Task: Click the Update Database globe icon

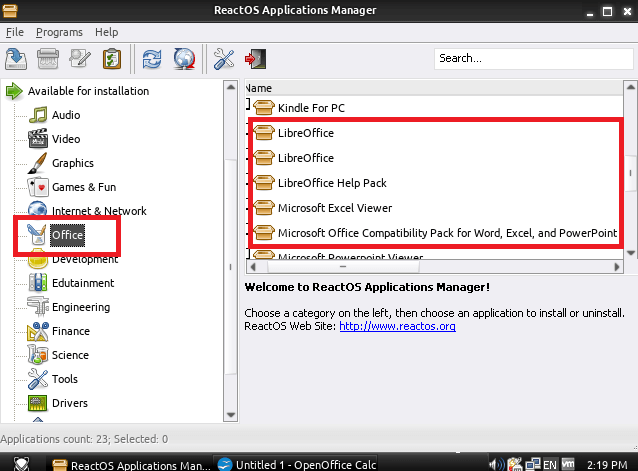Action: (184, 59)
